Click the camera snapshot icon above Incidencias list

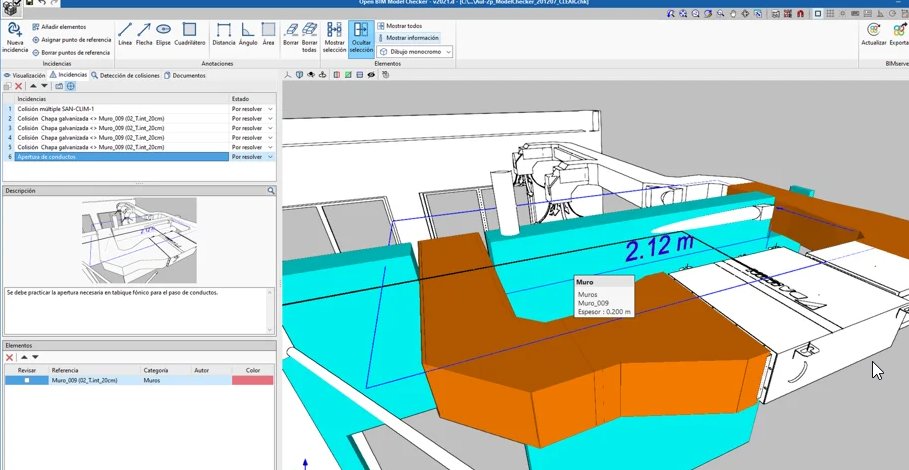[59, 86]
